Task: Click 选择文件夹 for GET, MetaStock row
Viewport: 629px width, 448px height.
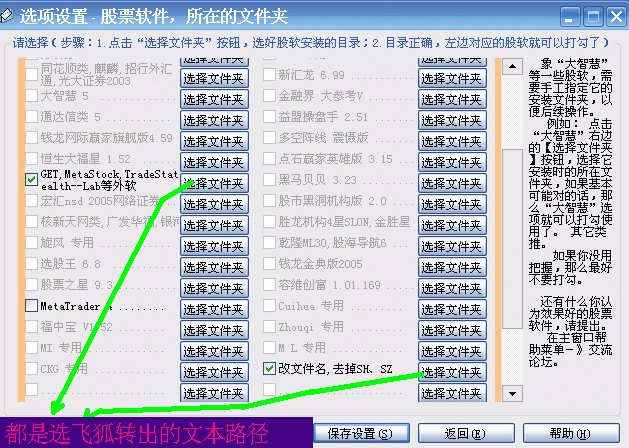Action: [x=214, y=183]
